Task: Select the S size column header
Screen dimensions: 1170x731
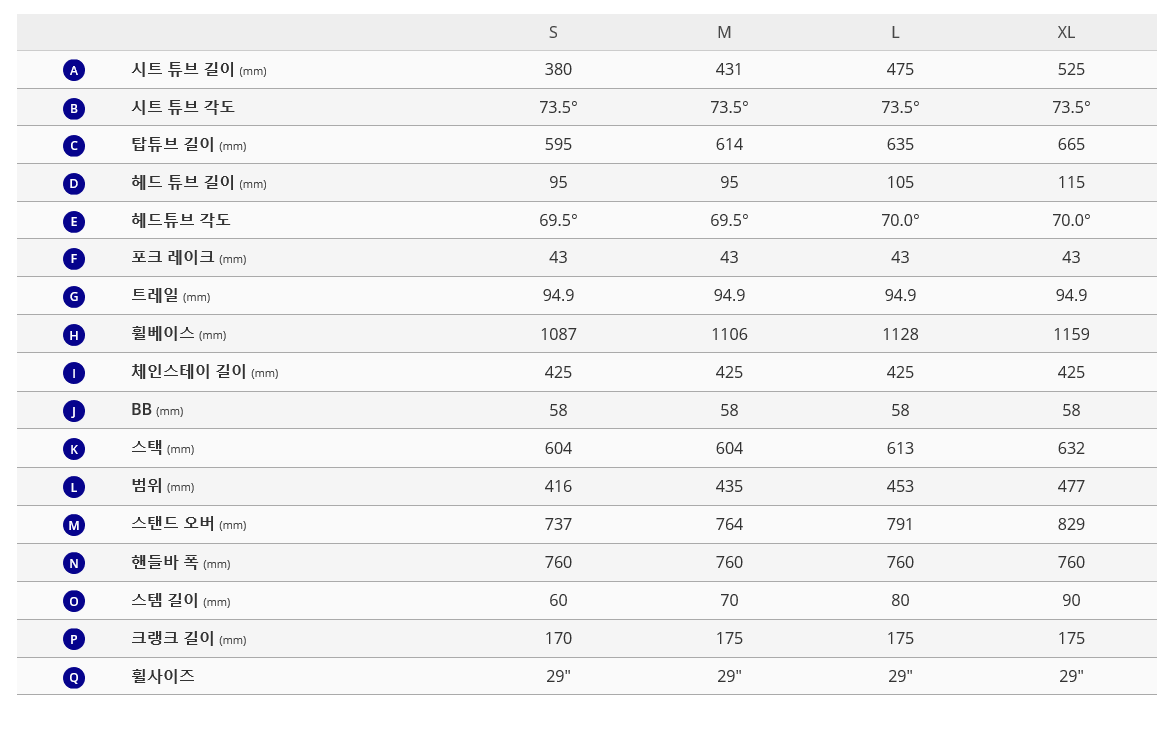Action: tap(553, 32)
